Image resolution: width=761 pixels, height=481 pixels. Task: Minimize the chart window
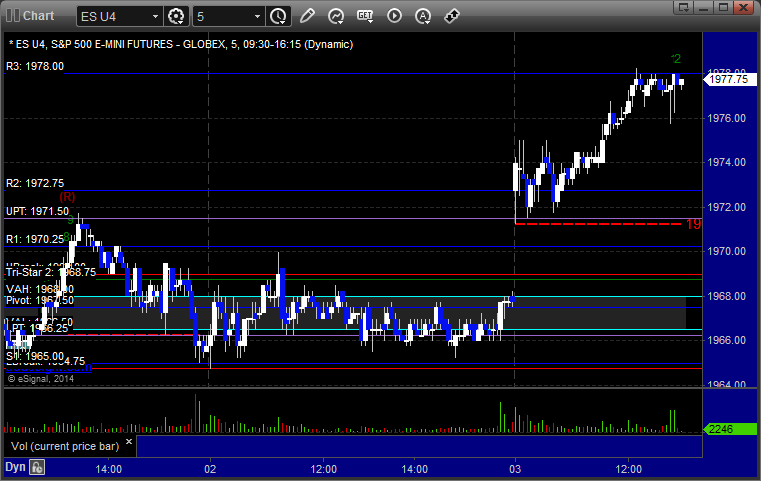point(704,7)
